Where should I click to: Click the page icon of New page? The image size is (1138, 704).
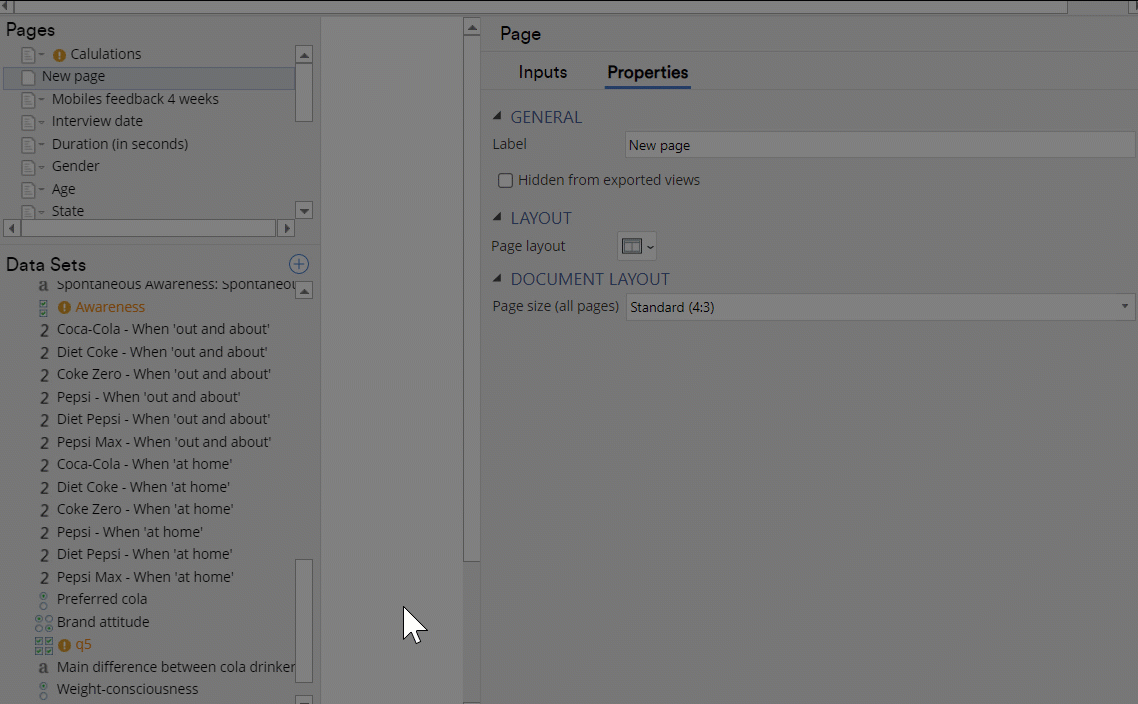pos(28,77)
